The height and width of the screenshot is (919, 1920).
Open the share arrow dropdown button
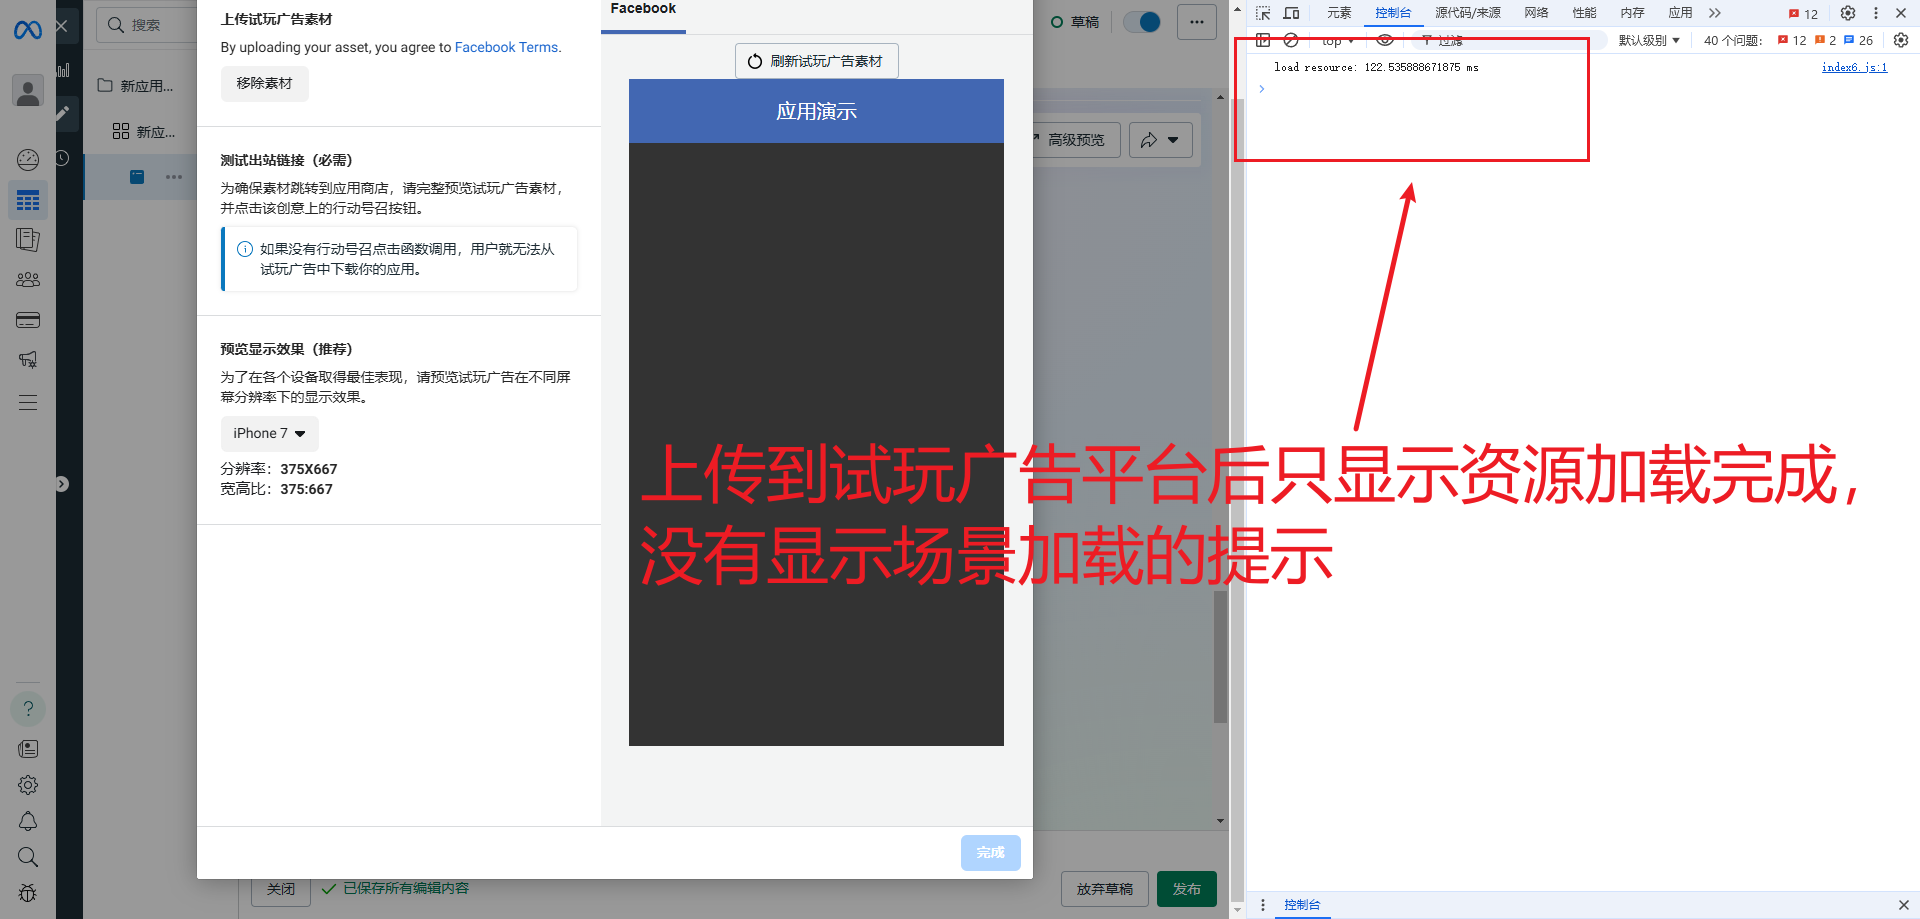[x=1161, y=140]
